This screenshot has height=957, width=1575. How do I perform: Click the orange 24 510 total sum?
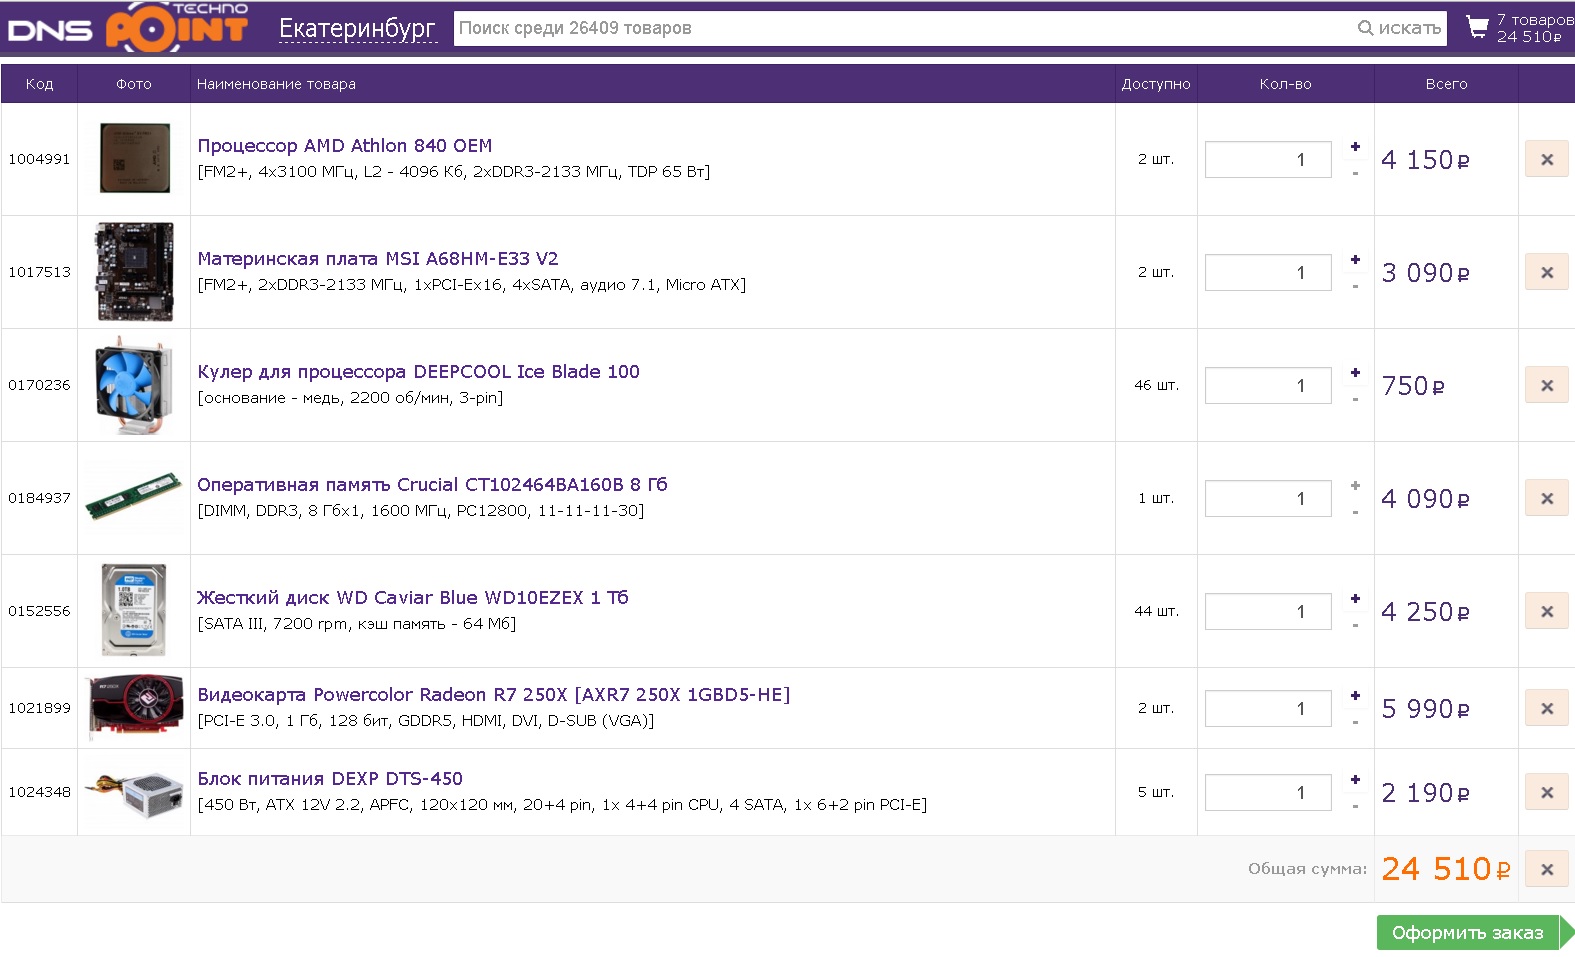pyautogui.click(x=1445, y=869)
